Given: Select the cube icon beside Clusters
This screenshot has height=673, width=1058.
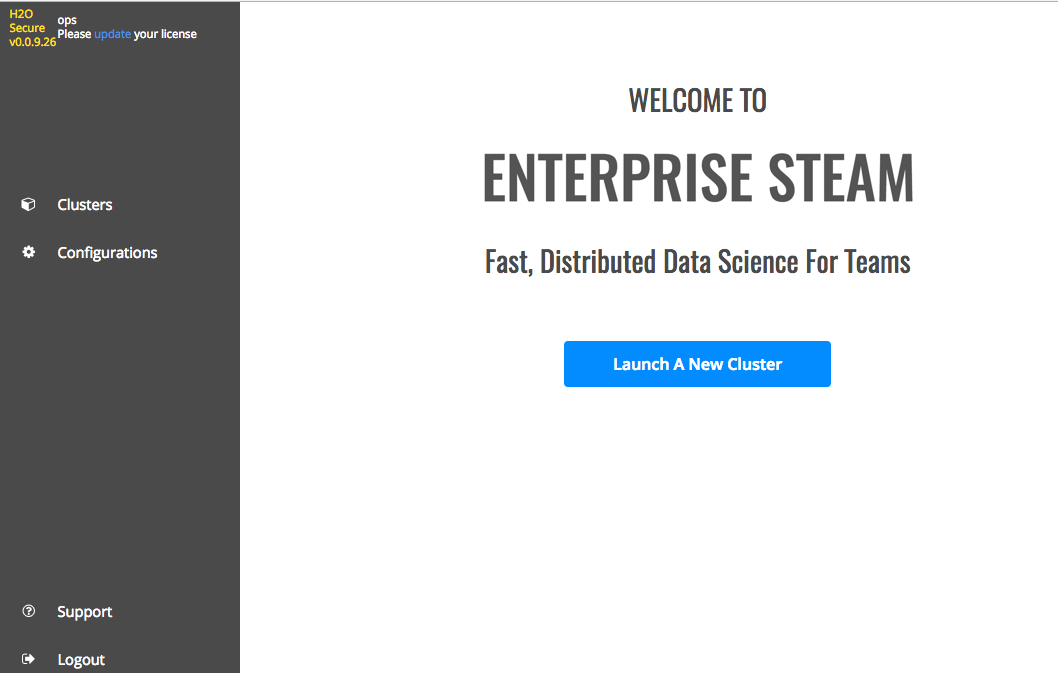Looking at the screenshot, I should [28, 204].
